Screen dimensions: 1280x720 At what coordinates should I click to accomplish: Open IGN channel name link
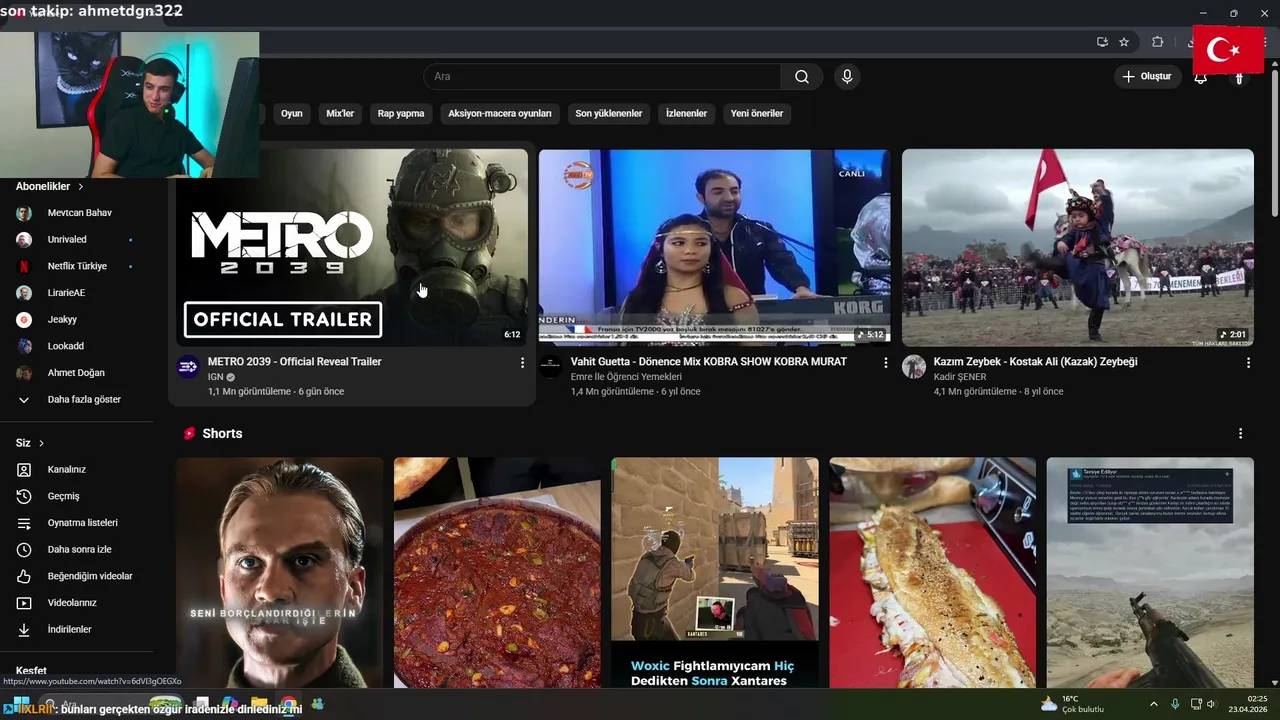click(x=215, y=377)
